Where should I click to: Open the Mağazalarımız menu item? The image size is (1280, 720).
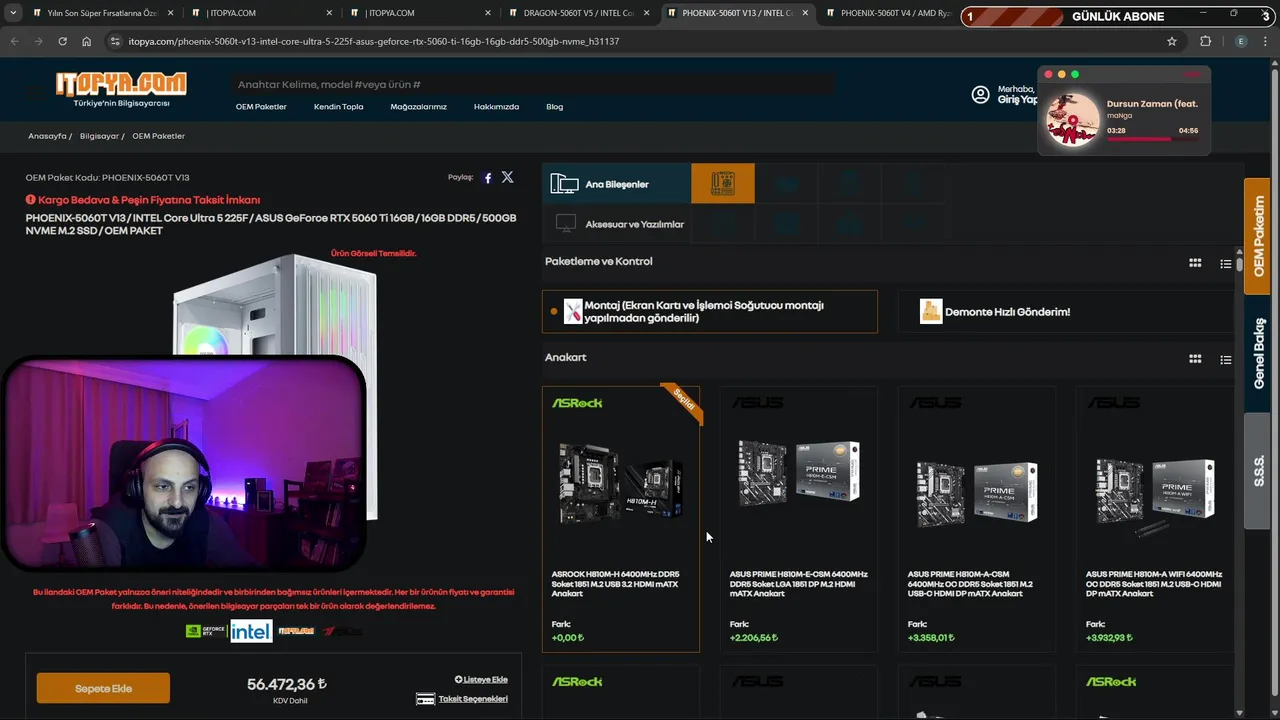(x=419, y=107)
